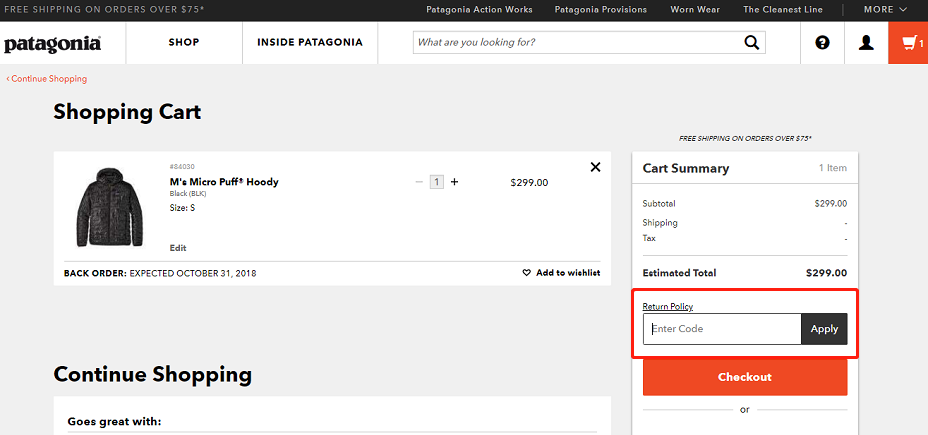The height and width of the screenshot is (435, 928).
Task: Open the help question mark icon
Action: click(822, 43)
